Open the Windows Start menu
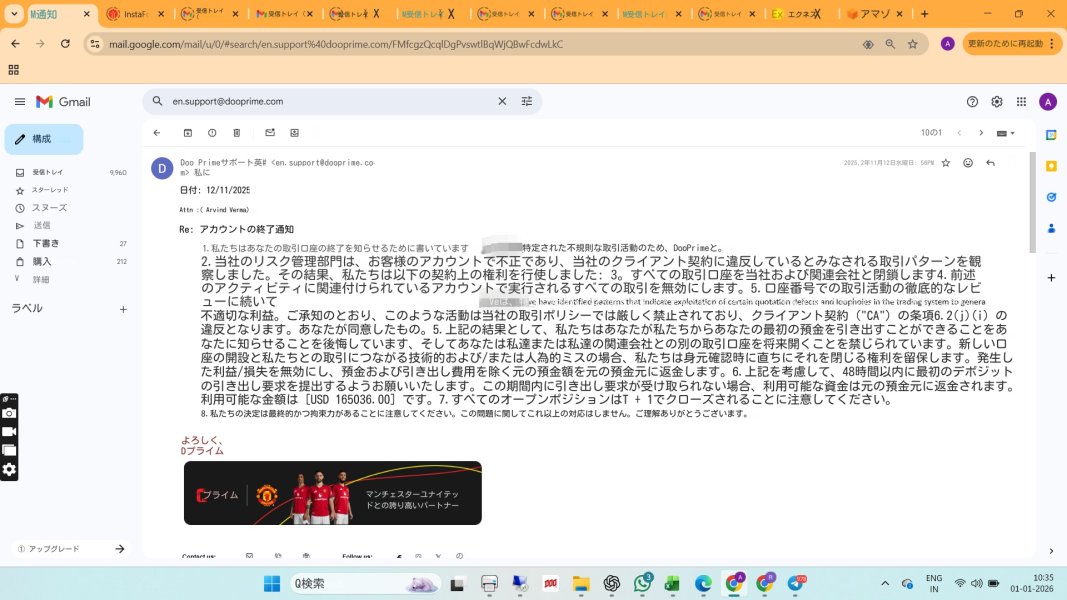The width and height of the screenshot is (1067, 600). pyautogui.click(x=272, y=584)
